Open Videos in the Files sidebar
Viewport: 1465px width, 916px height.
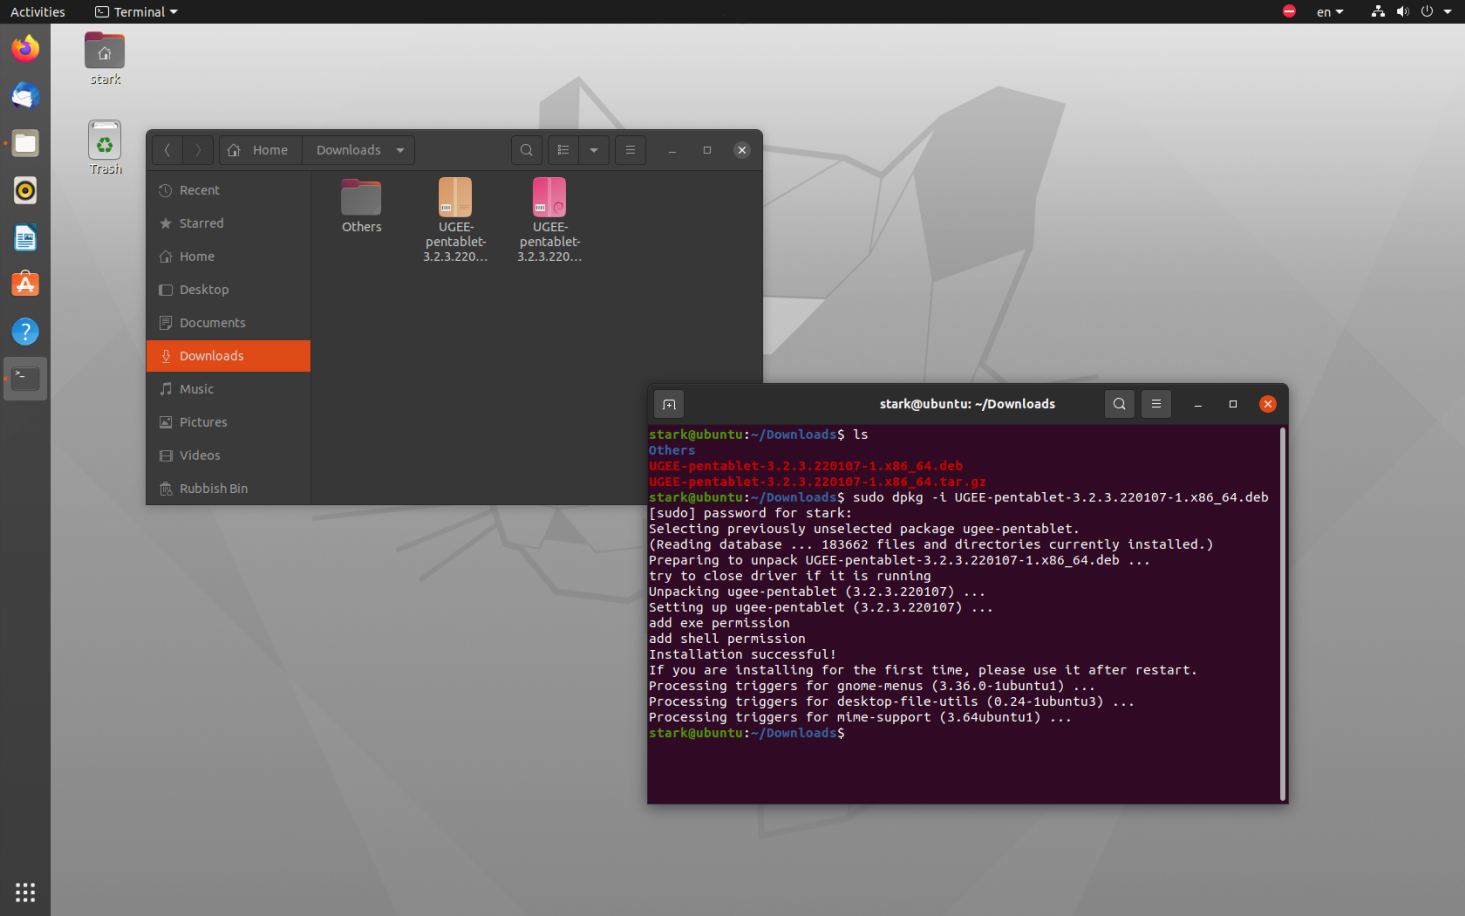[229, 455]
